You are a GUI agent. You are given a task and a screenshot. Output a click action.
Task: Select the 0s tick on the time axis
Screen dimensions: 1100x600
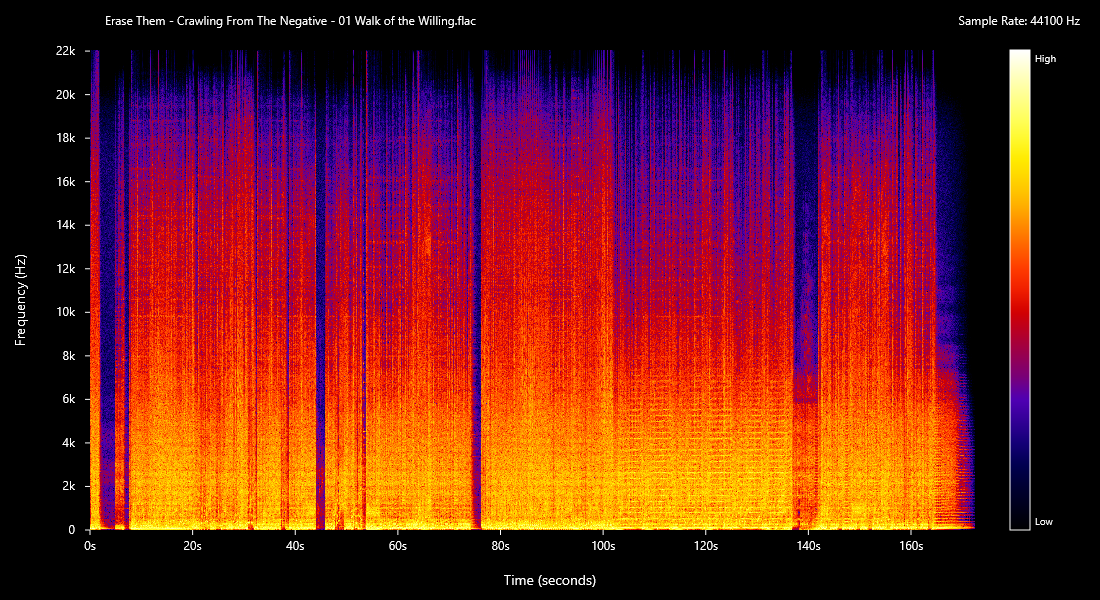(90, 547)
